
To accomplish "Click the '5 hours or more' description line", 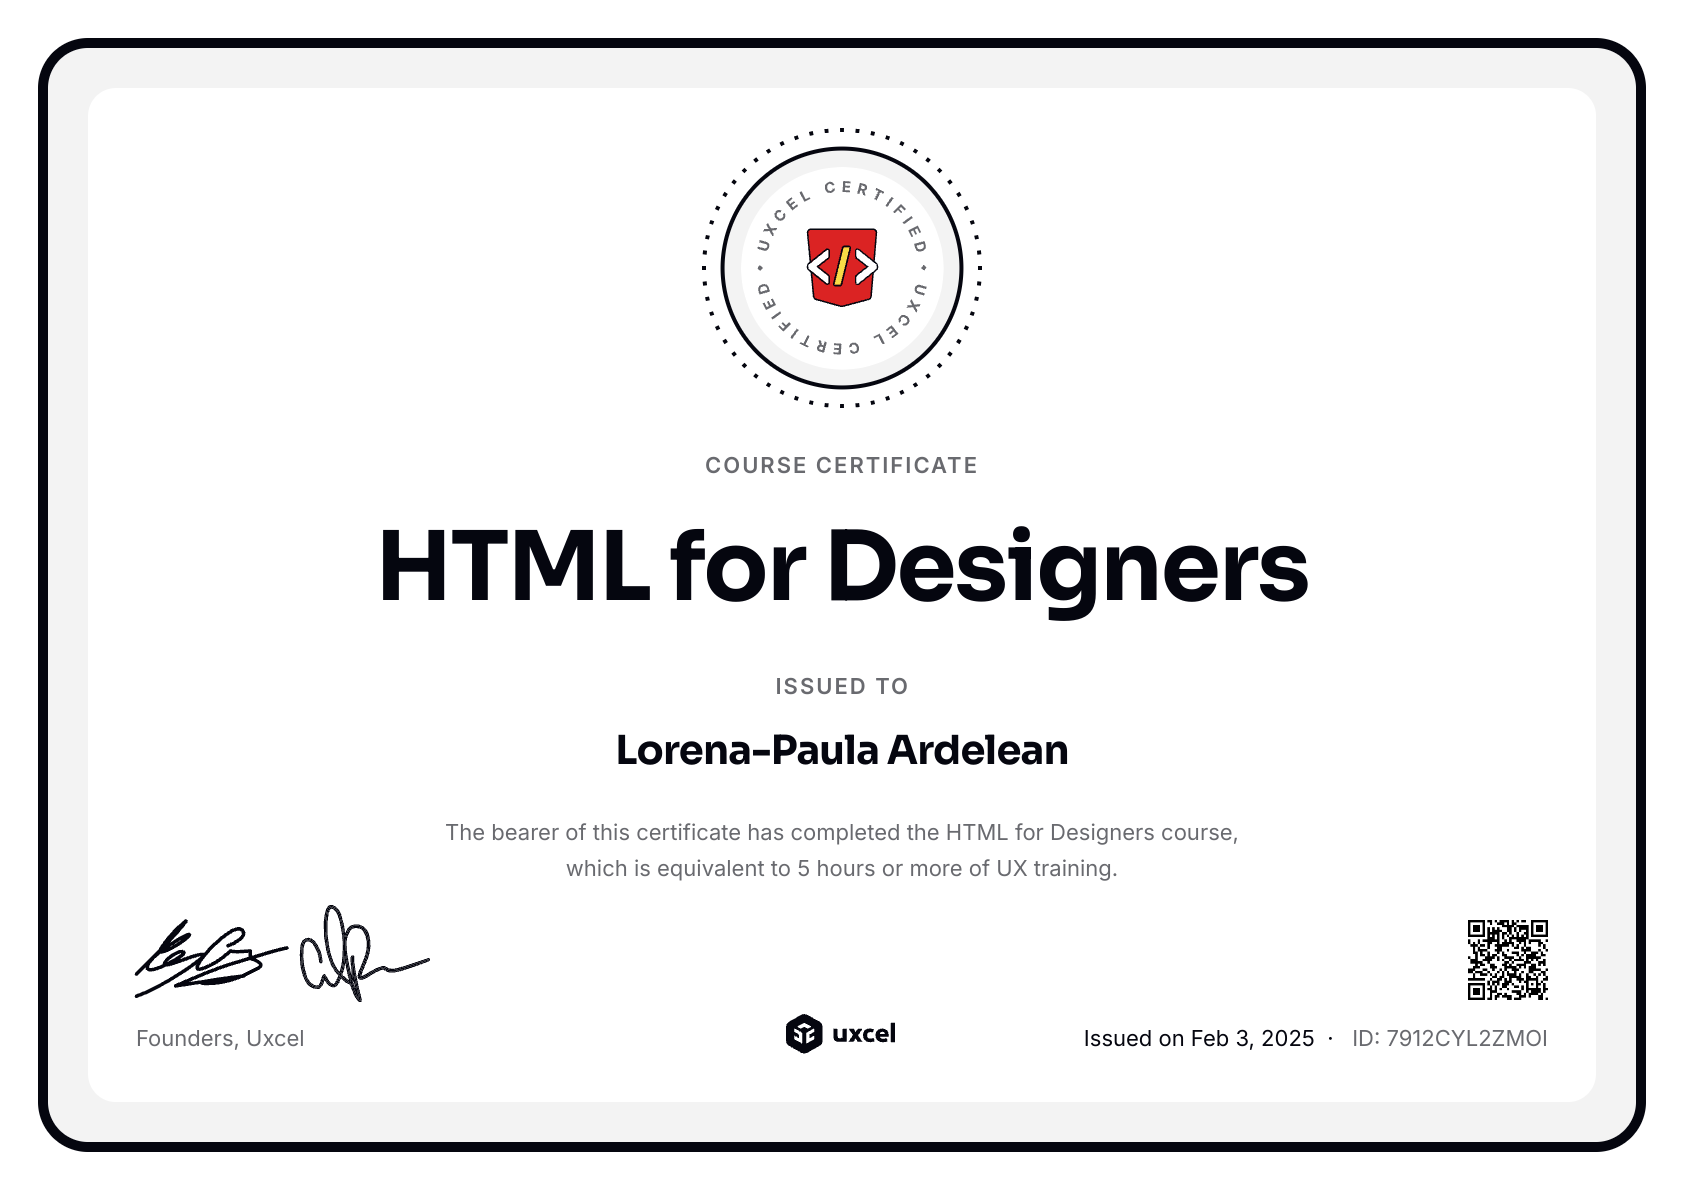I will [841, 868].
